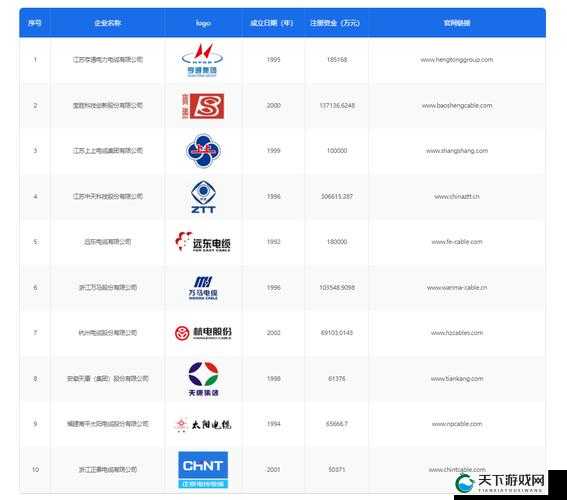
Task: Open the www.baoshengcable.com link
Action: click(x=457, y=106)
